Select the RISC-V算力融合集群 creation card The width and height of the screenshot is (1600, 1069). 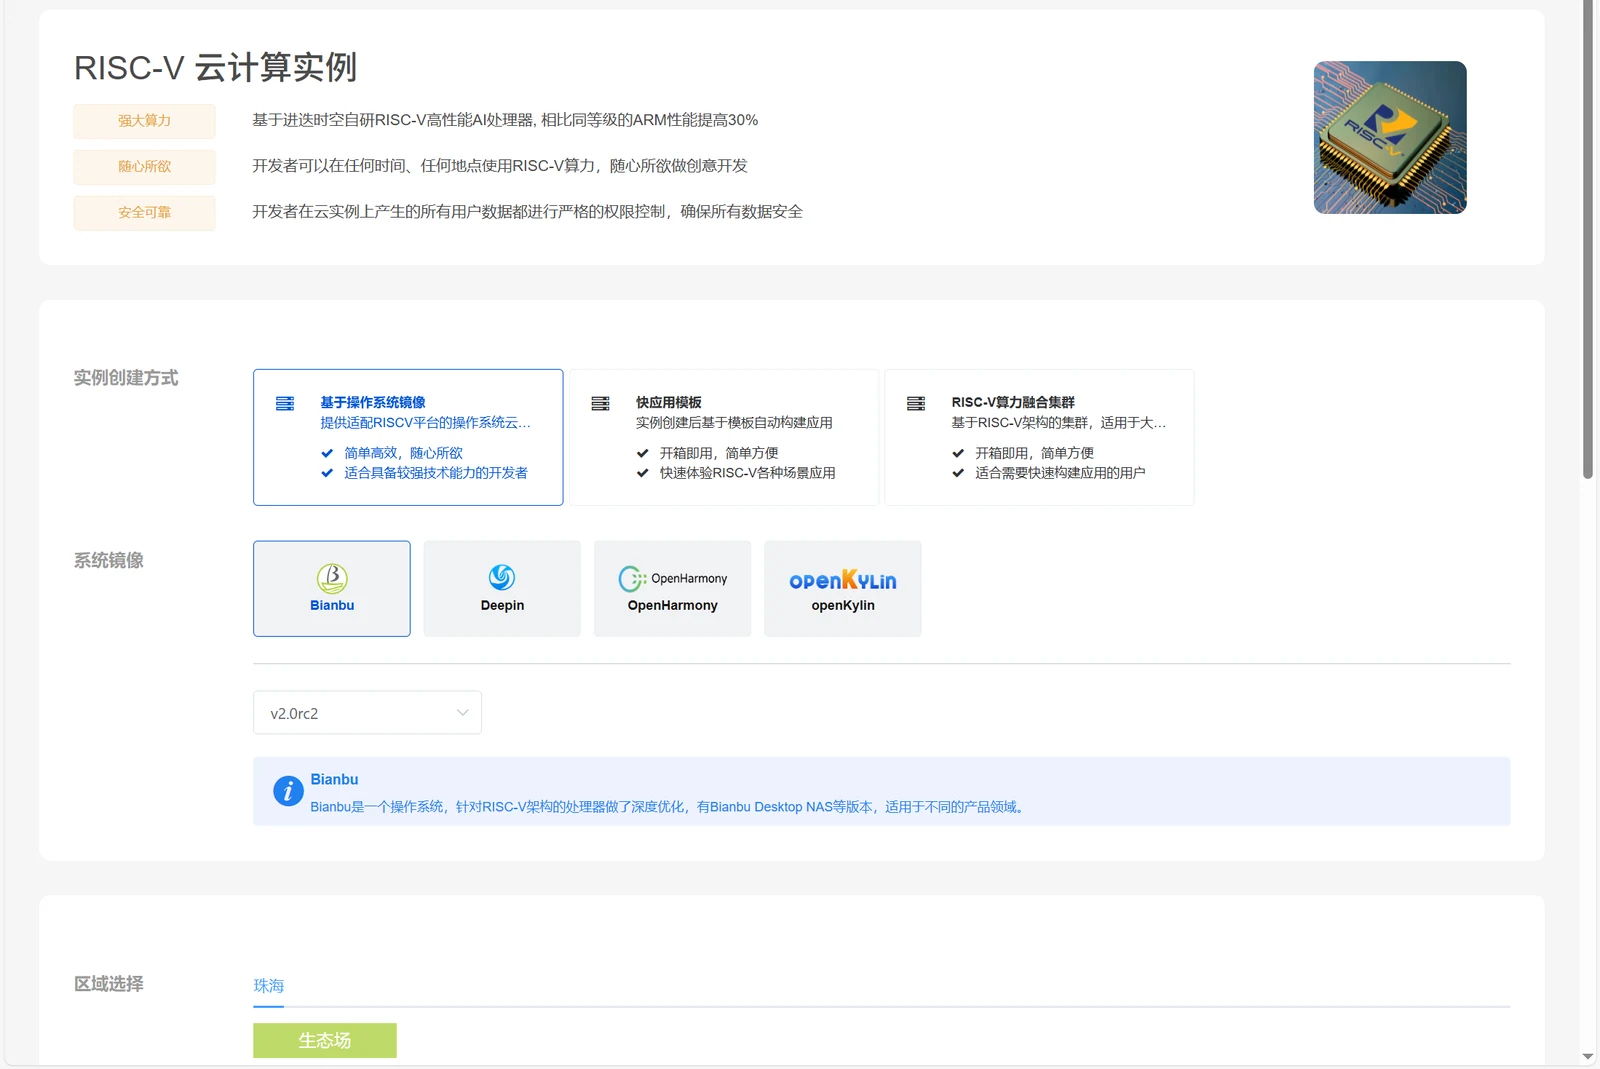tap(1039, 437)
